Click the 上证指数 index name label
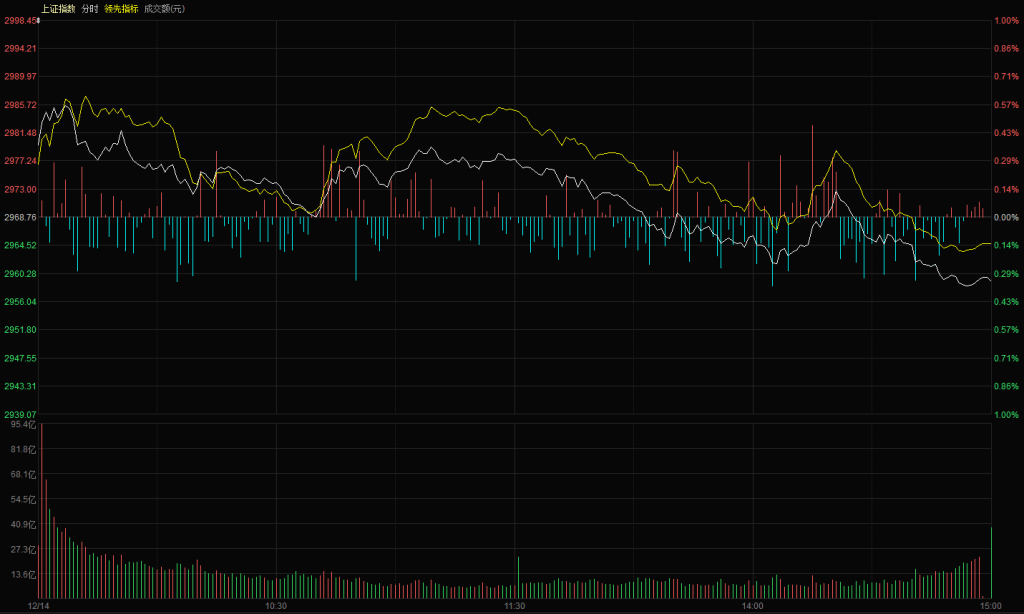This screenshot has width=1024, height=614. click(58, 8)
